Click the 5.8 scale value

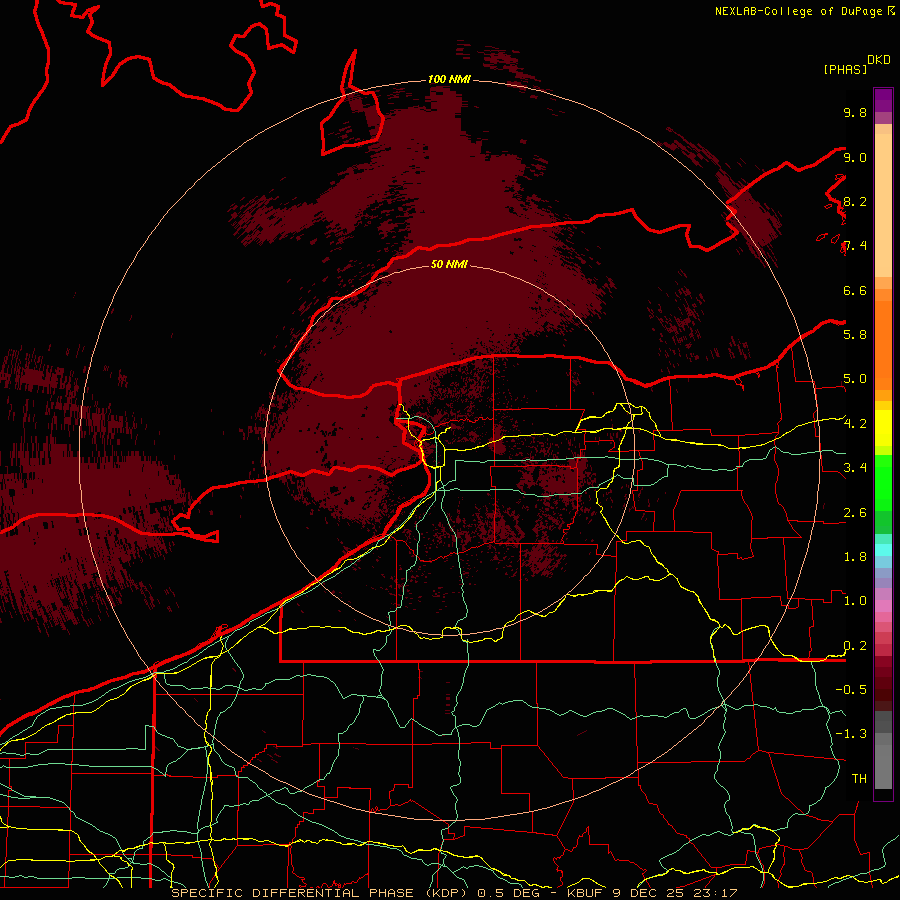[855, 335]
